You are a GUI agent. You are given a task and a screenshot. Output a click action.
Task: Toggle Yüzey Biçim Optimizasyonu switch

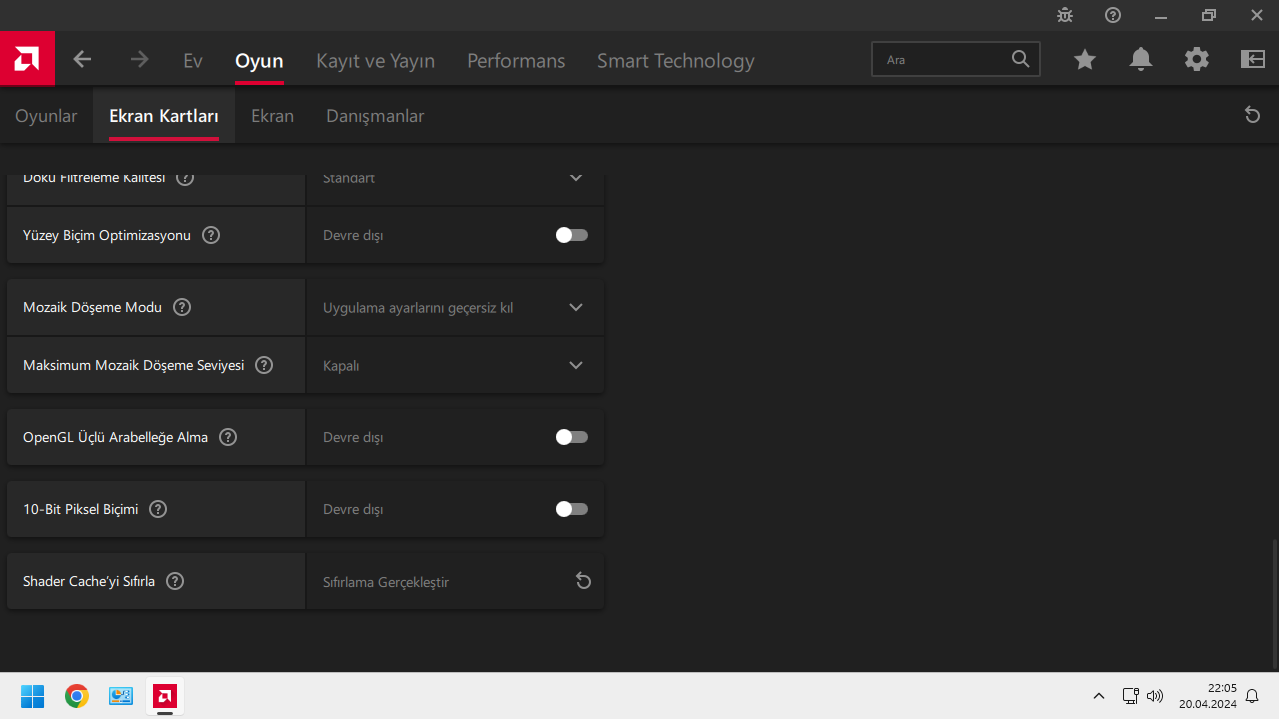571,235
